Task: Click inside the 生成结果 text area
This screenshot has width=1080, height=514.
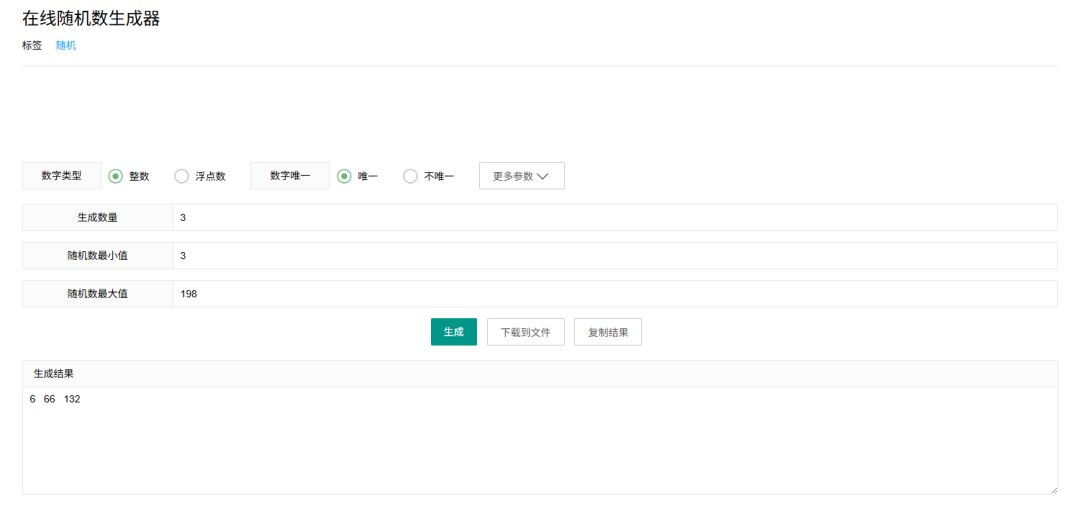Action: tap(540, 440)
